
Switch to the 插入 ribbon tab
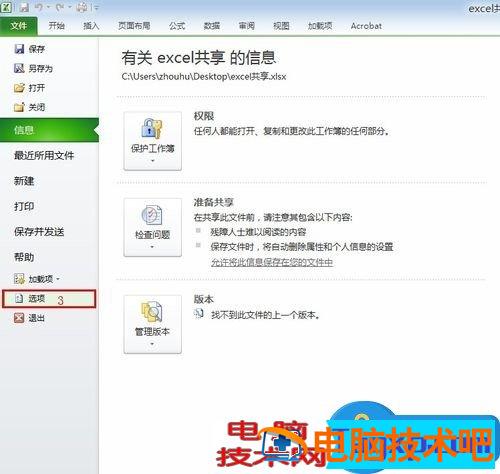click(91, 26)
